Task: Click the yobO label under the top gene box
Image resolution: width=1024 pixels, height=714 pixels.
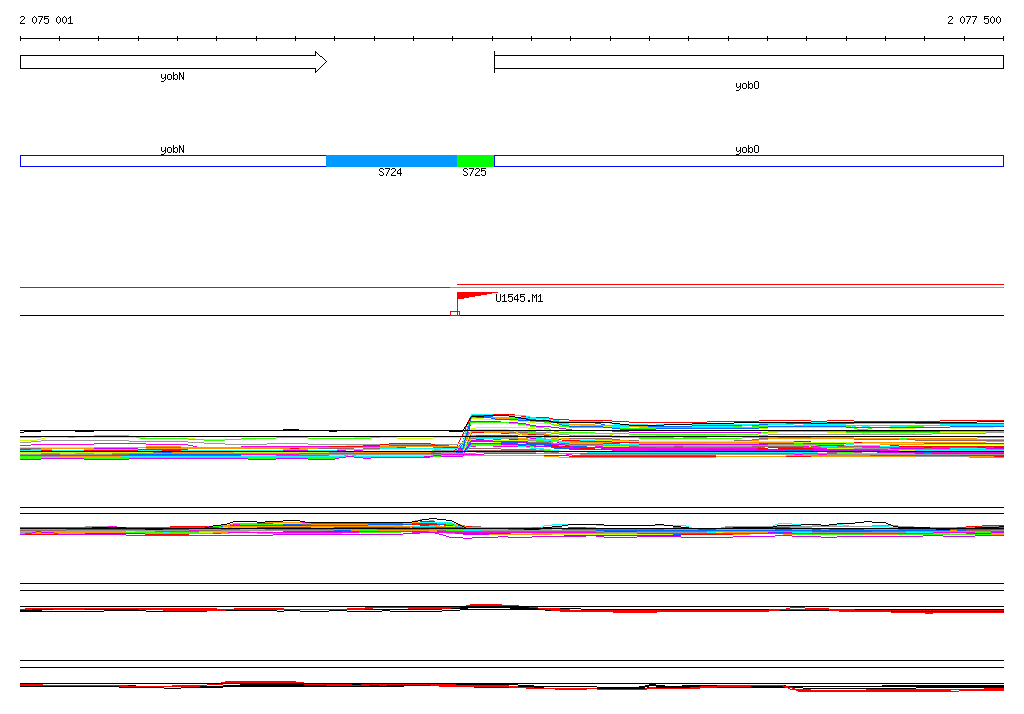Action: pos(747,86)
